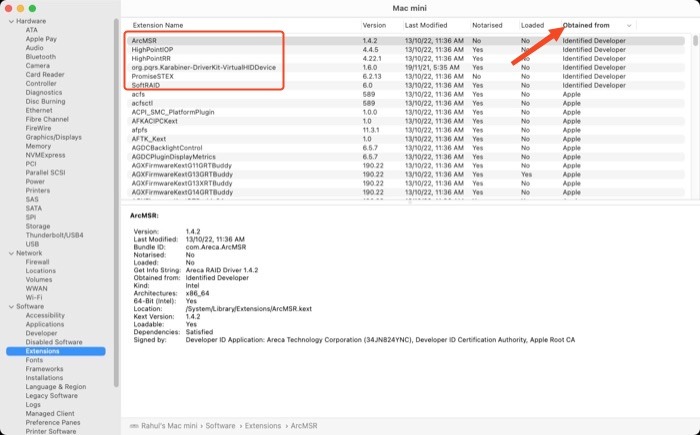
Task: Select the acfs extension row
Action: point(405,94)
